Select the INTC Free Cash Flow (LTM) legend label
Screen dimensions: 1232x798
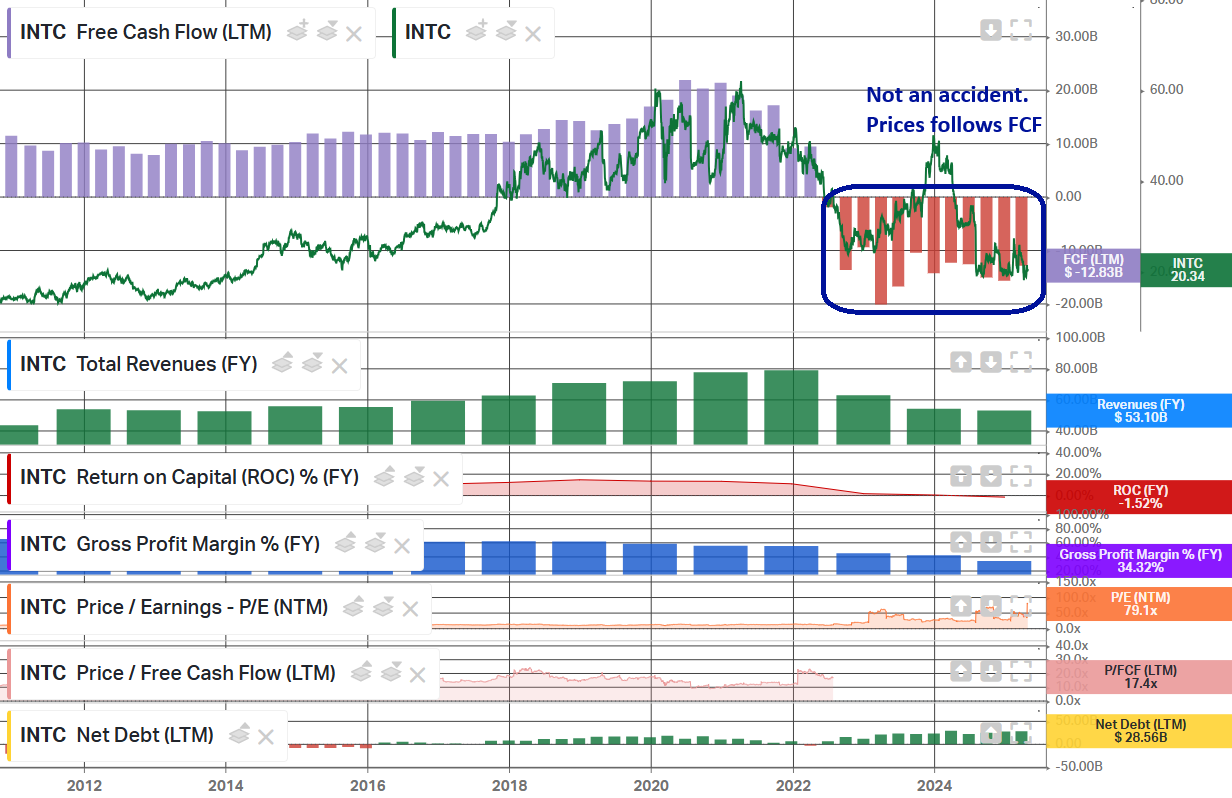point(146,32)
